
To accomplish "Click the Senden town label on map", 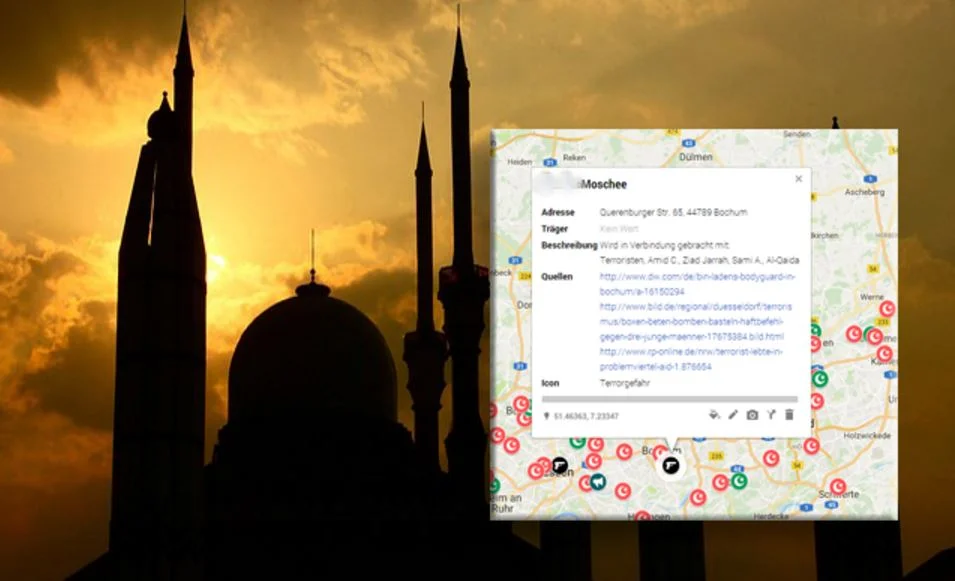I will 797,134.
